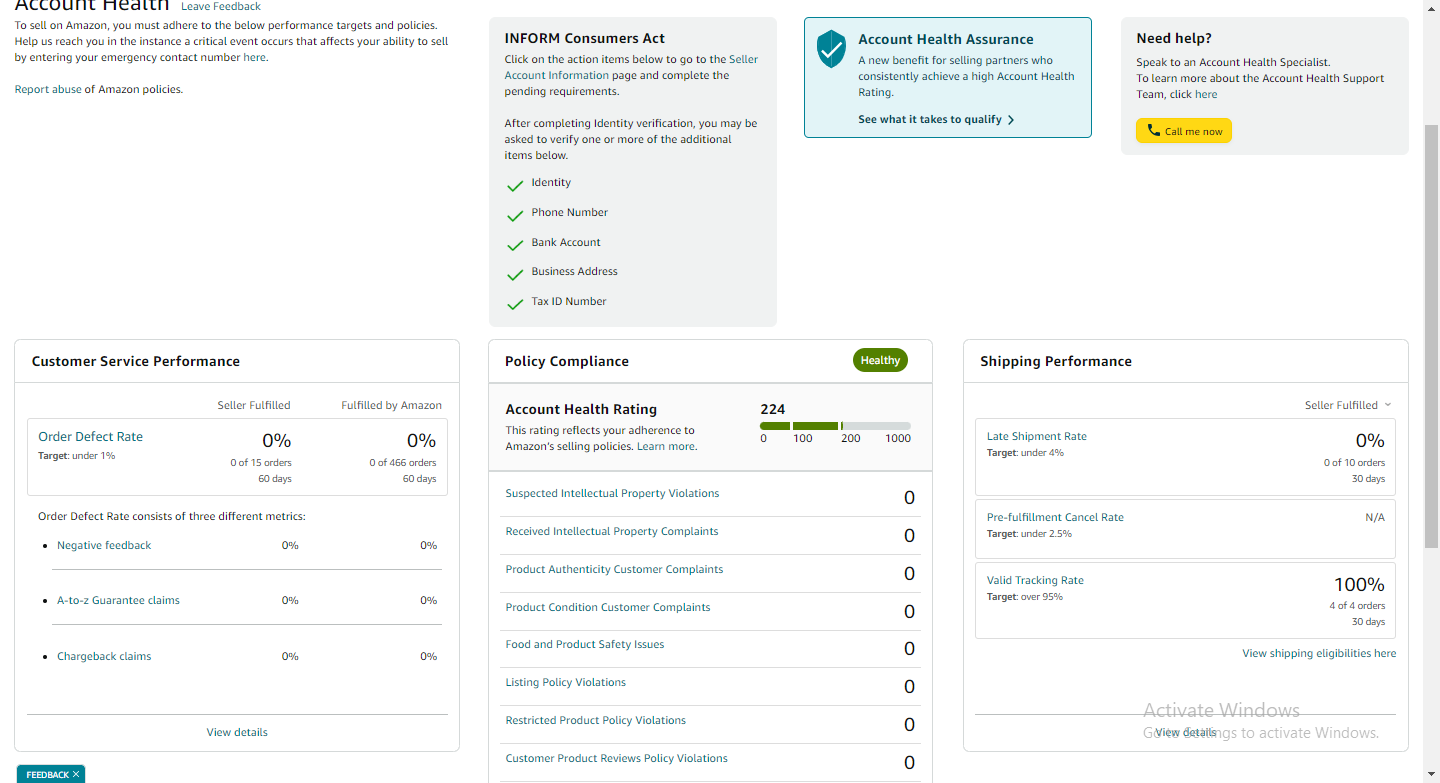Open the Pre-fulfillment Cancel Rate link
1440x783 pixels.
1055,517
